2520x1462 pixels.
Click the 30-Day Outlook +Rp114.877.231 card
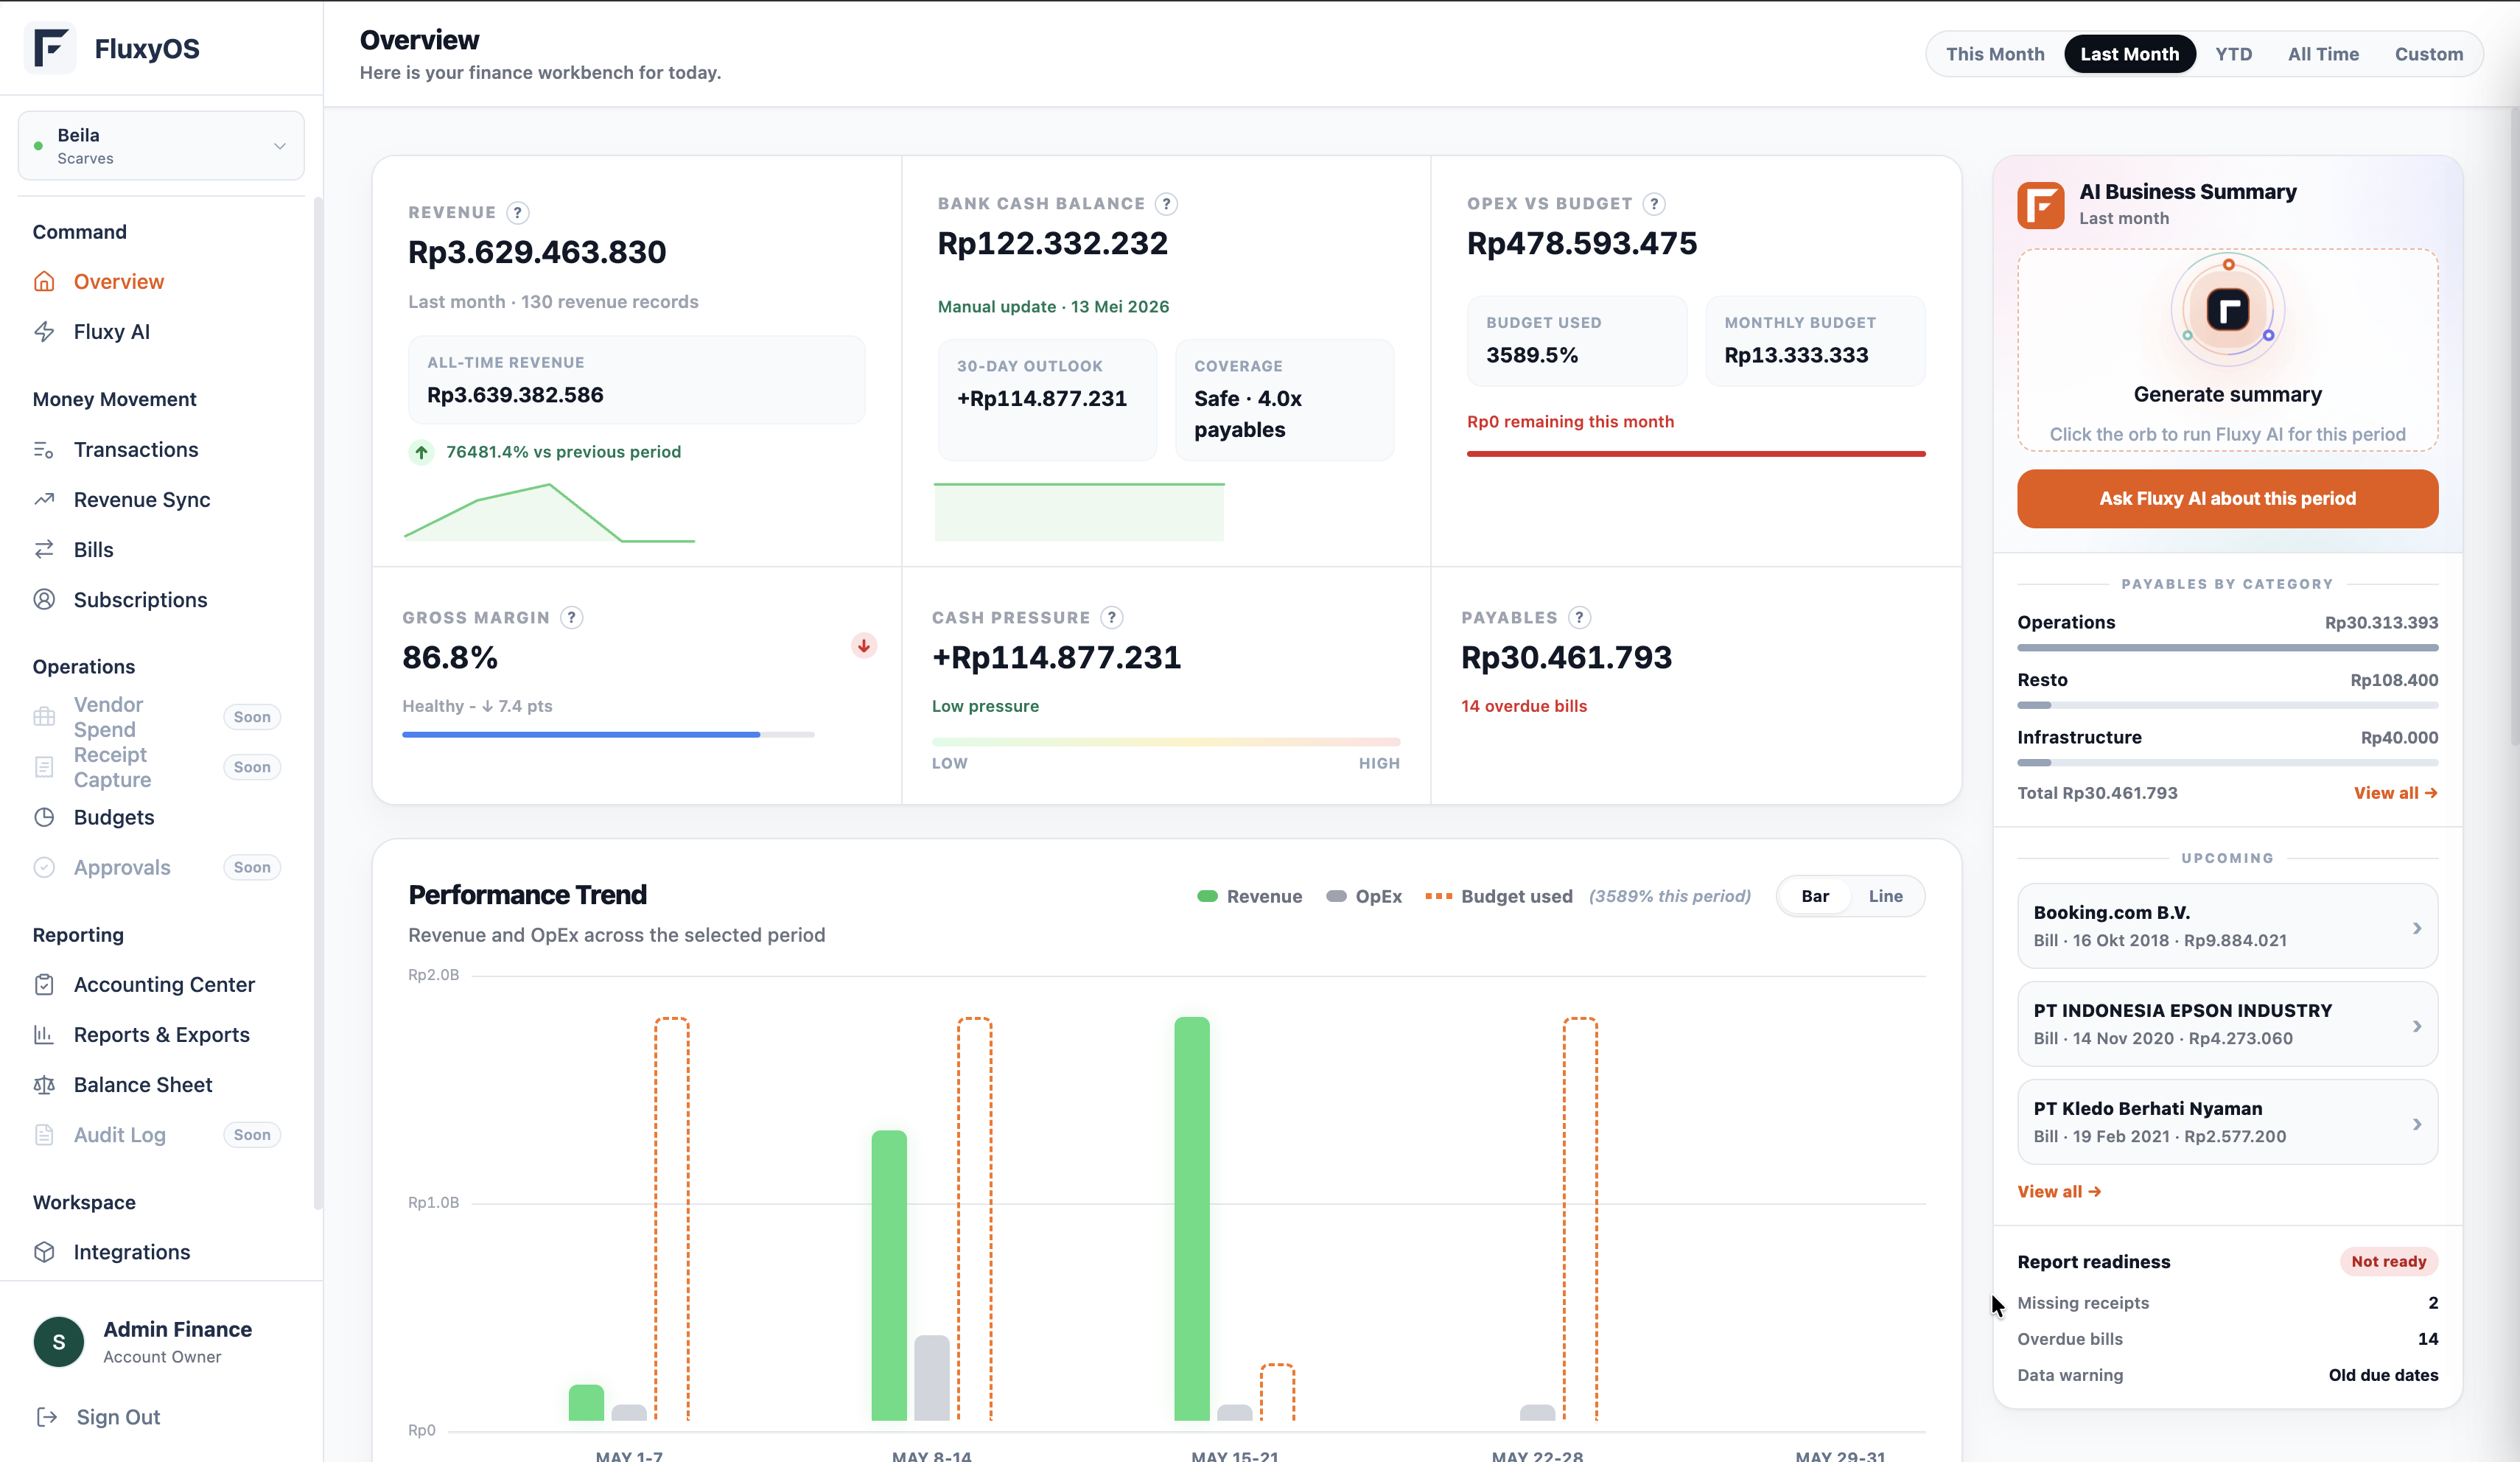point(1047,400)
